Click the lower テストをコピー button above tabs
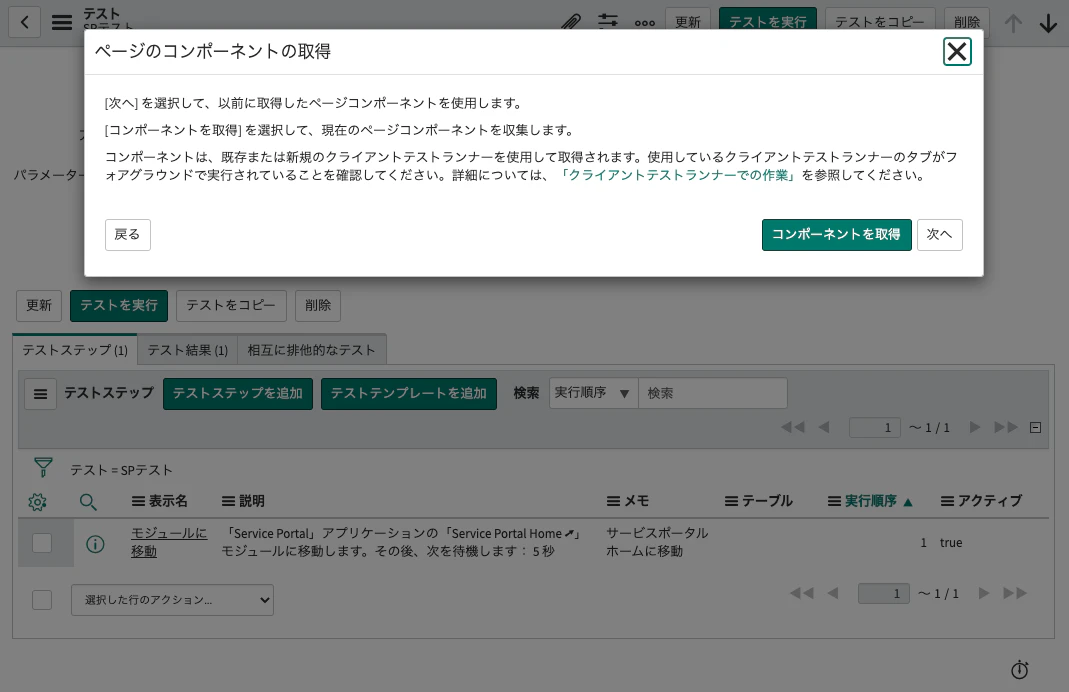The width and height of the screenshot is (1069, 692). point(231,305)
